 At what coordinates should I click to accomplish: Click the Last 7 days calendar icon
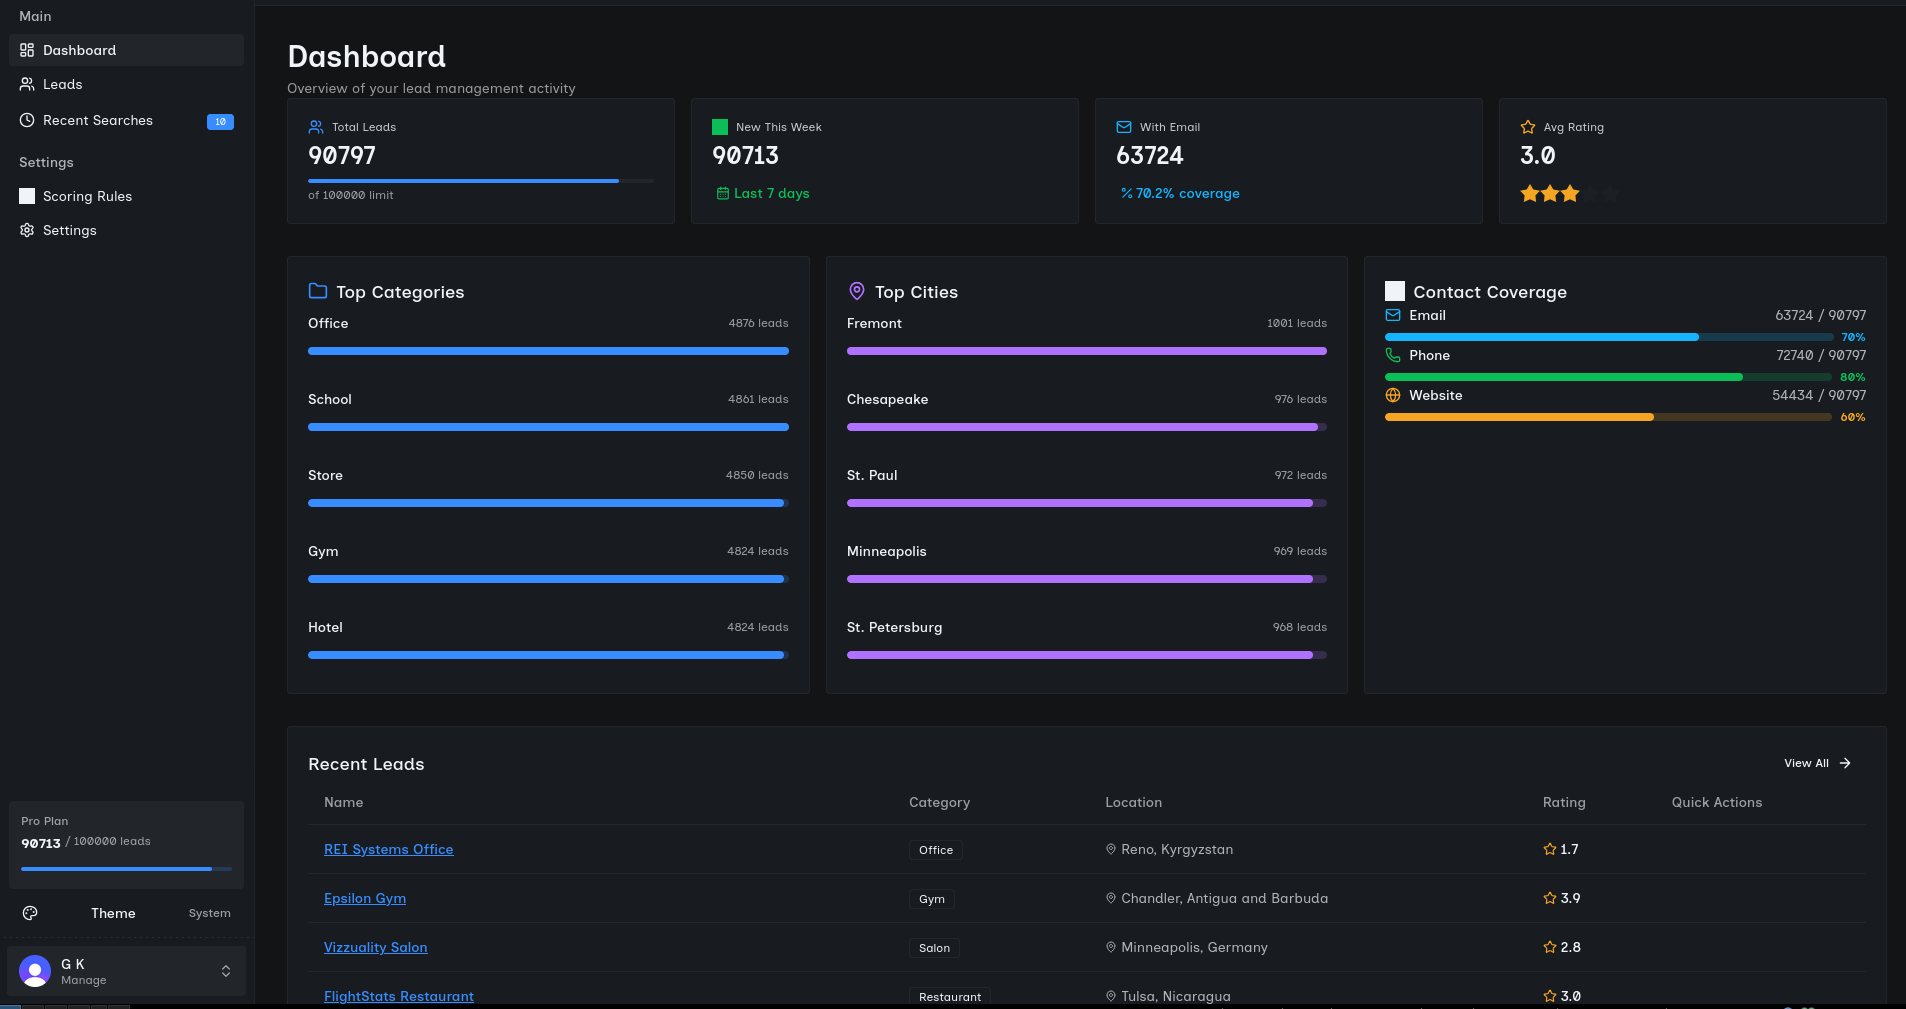723,193
